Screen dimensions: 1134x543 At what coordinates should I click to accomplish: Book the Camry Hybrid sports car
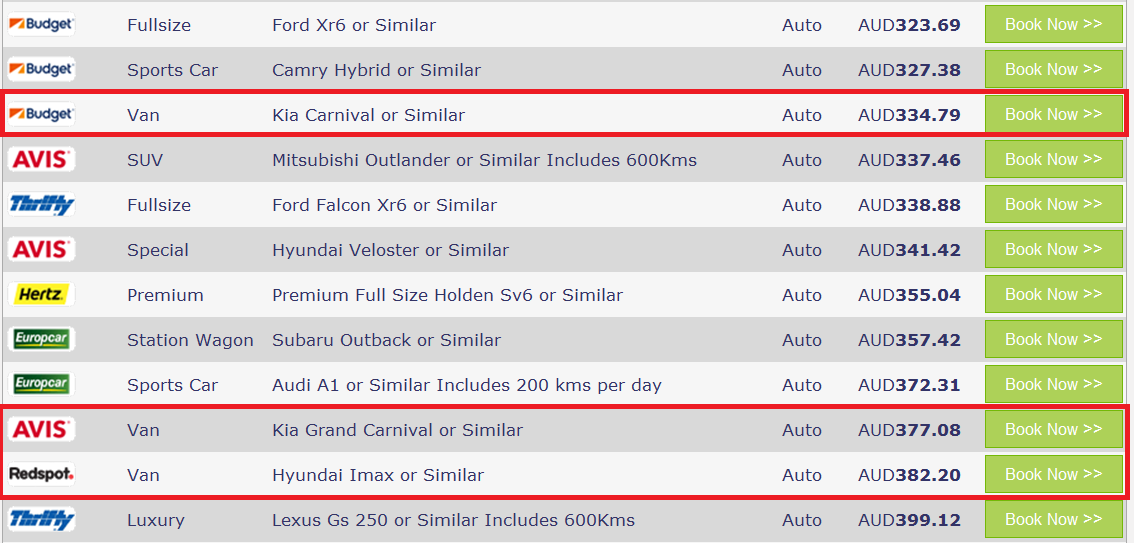click(1053, 70)
